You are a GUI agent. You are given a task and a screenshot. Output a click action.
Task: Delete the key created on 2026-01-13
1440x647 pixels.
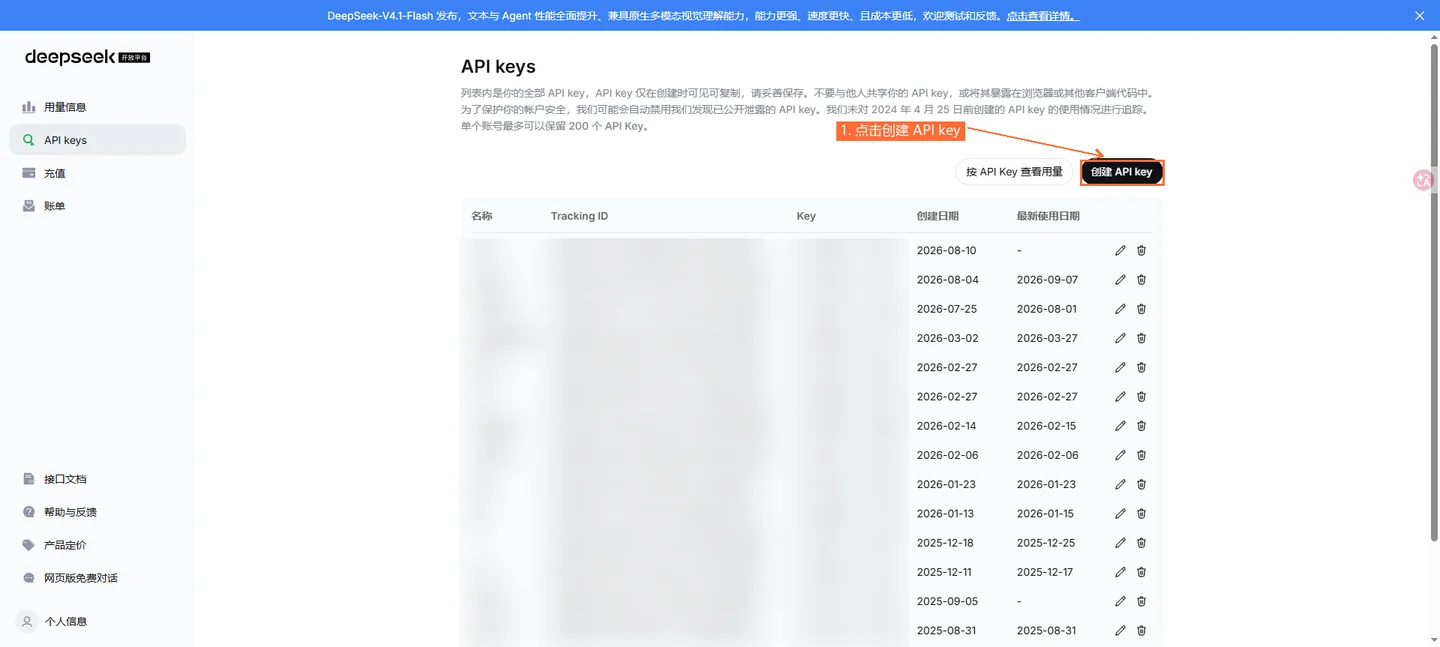[1141, 513]
